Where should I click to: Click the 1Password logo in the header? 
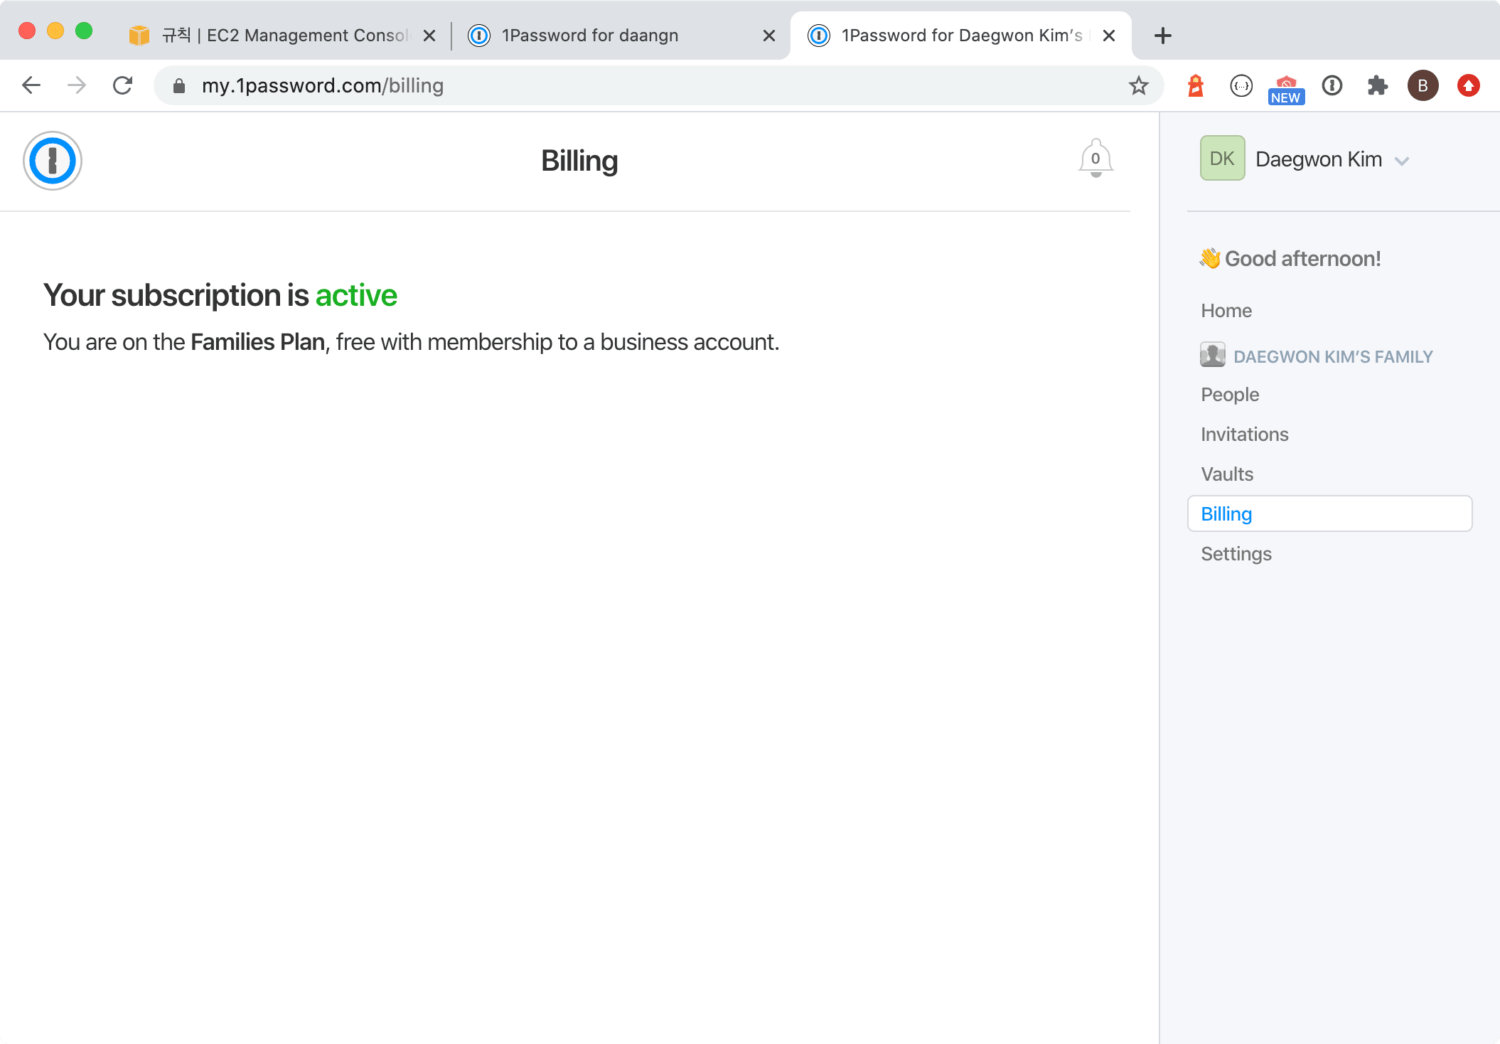pyautogui.click(x=52, y=161)
